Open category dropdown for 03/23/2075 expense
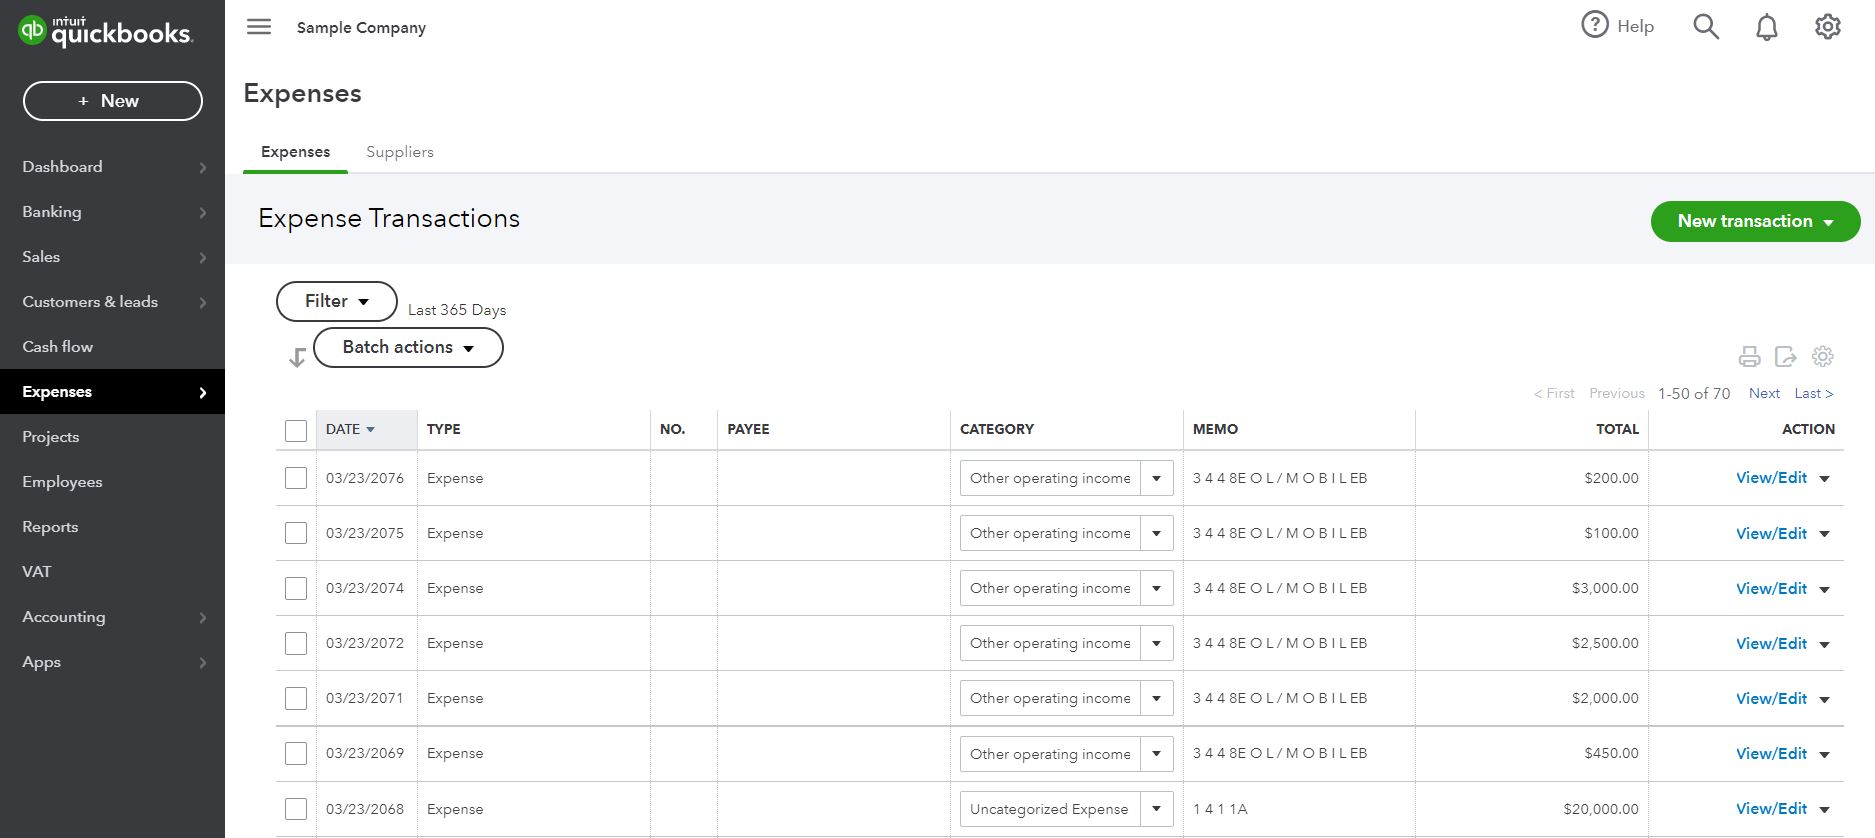1875x838 pixels. 1157,533
